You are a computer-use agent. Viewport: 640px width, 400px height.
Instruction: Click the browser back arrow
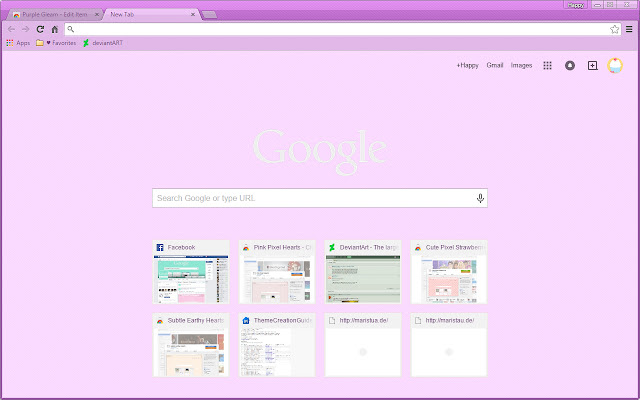coord(11,29)
